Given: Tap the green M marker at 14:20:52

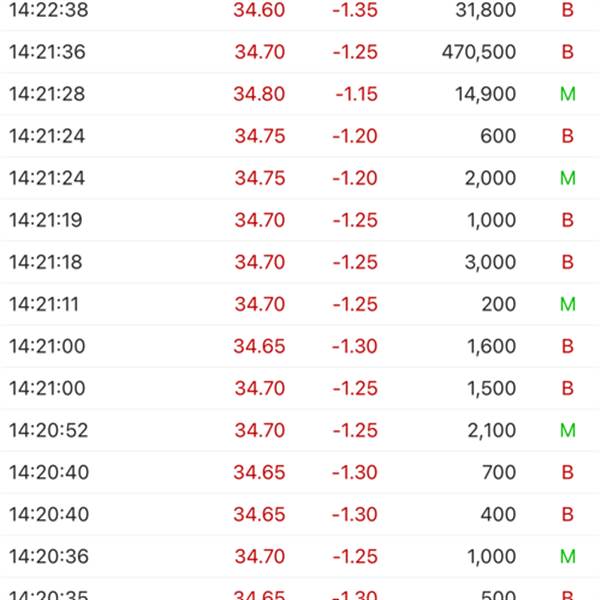Looking at the screenshot, I should coord(567,430).
